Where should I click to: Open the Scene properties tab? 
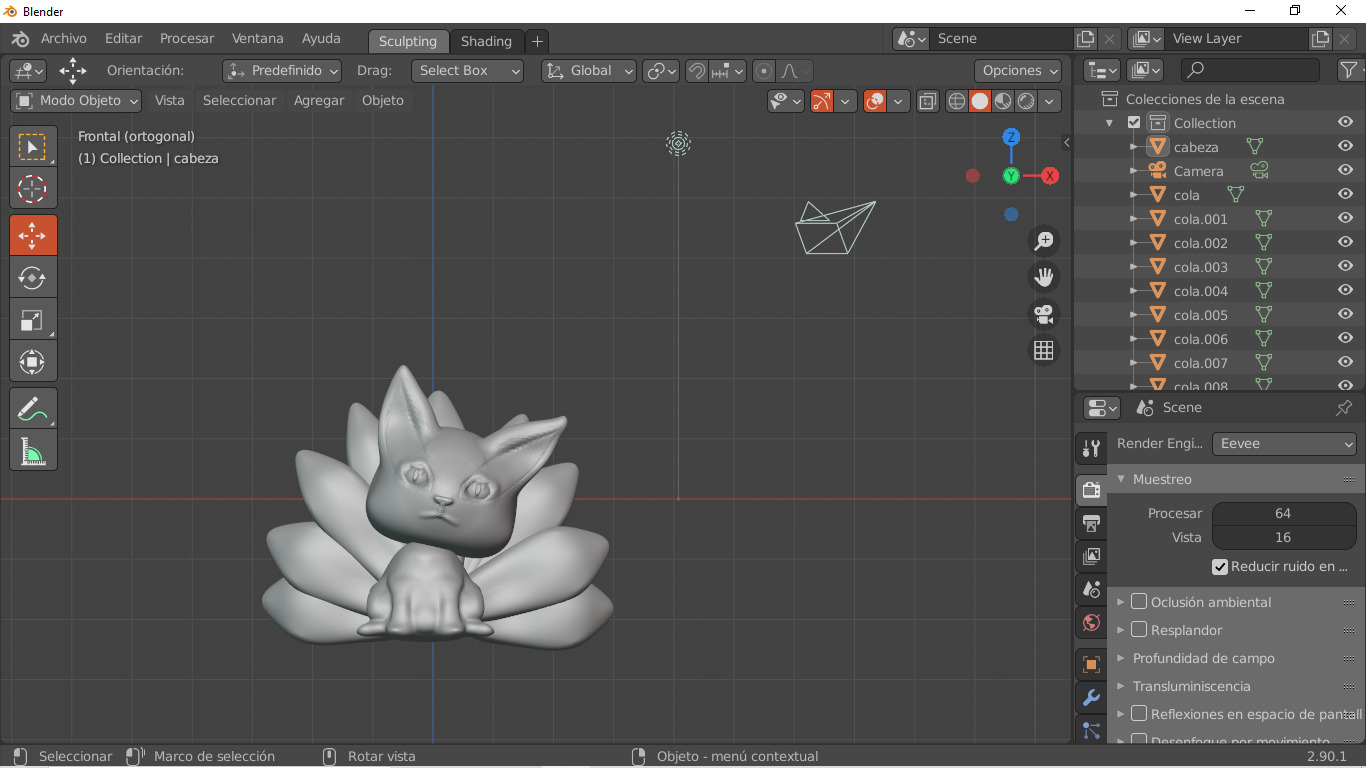click(1091, 590)
